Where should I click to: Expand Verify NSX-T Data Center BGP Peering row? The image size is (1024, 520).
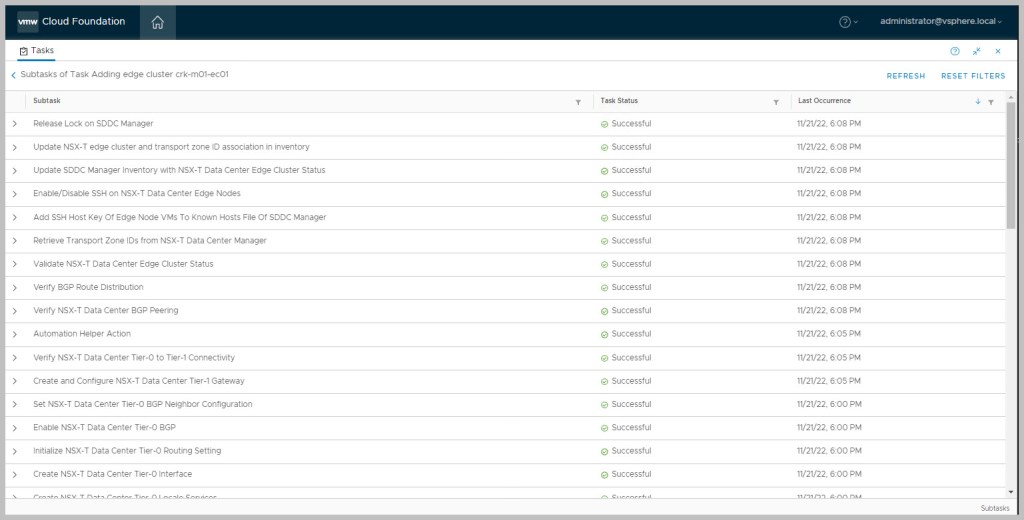[x=14, y=311]
